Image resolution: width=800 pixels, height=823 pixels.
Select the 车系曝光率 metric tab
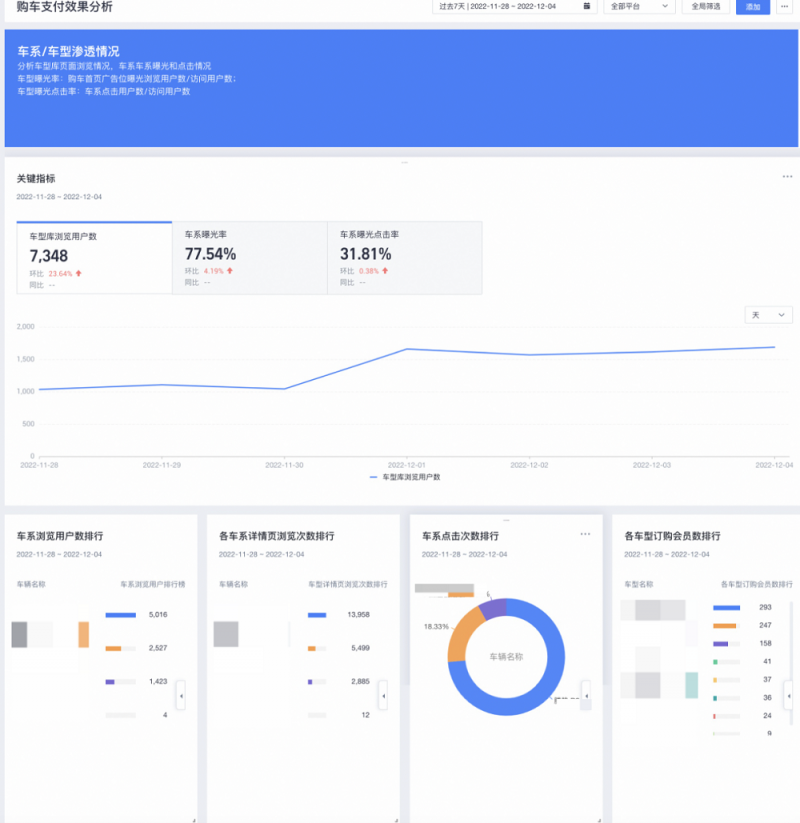(249, 258)
